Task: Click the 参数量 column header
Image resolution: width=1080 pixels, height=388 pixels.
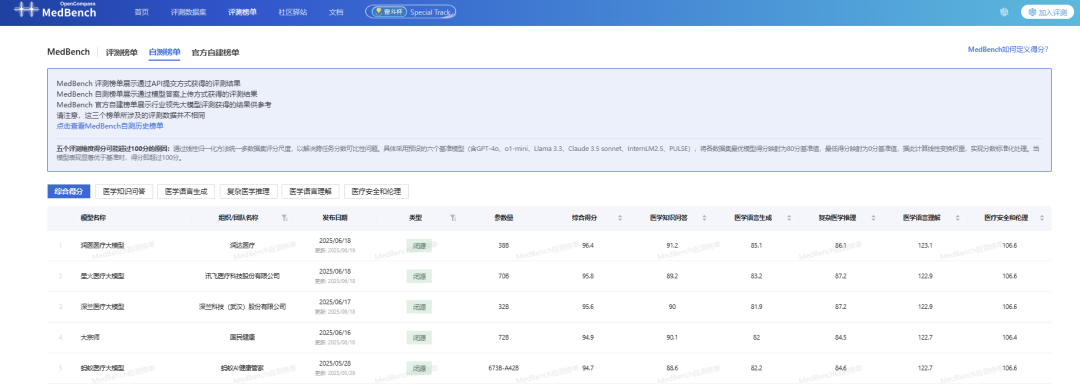Action: pyautogui.click(x=503, y=218)
